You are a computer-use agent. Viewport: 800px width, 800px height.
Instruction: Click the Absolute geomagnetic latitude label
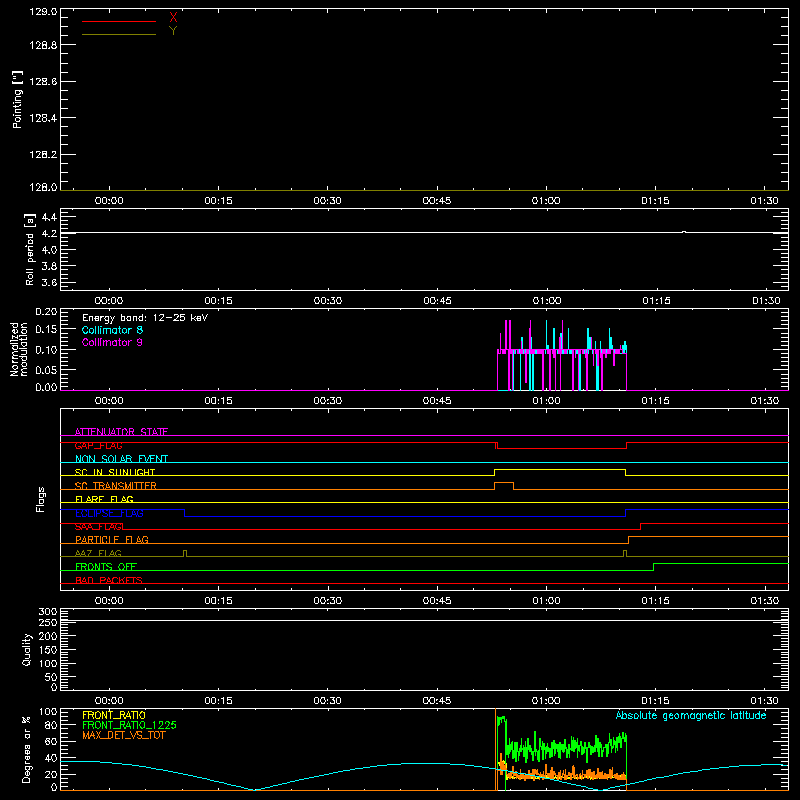[x=691, y=716]
